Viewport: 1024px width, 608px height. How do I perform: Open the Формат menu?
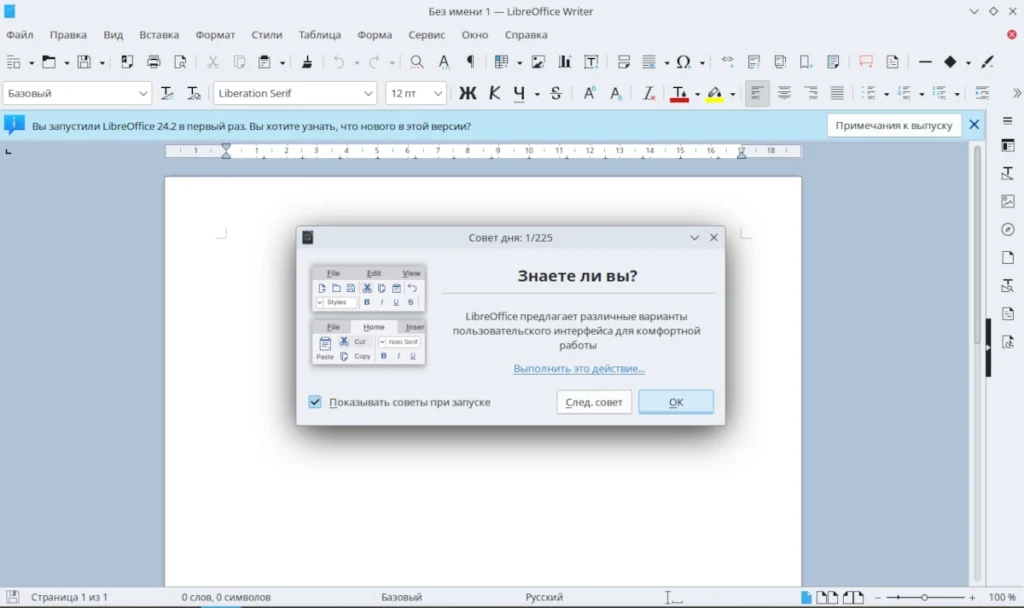click(x=215, y=35)
